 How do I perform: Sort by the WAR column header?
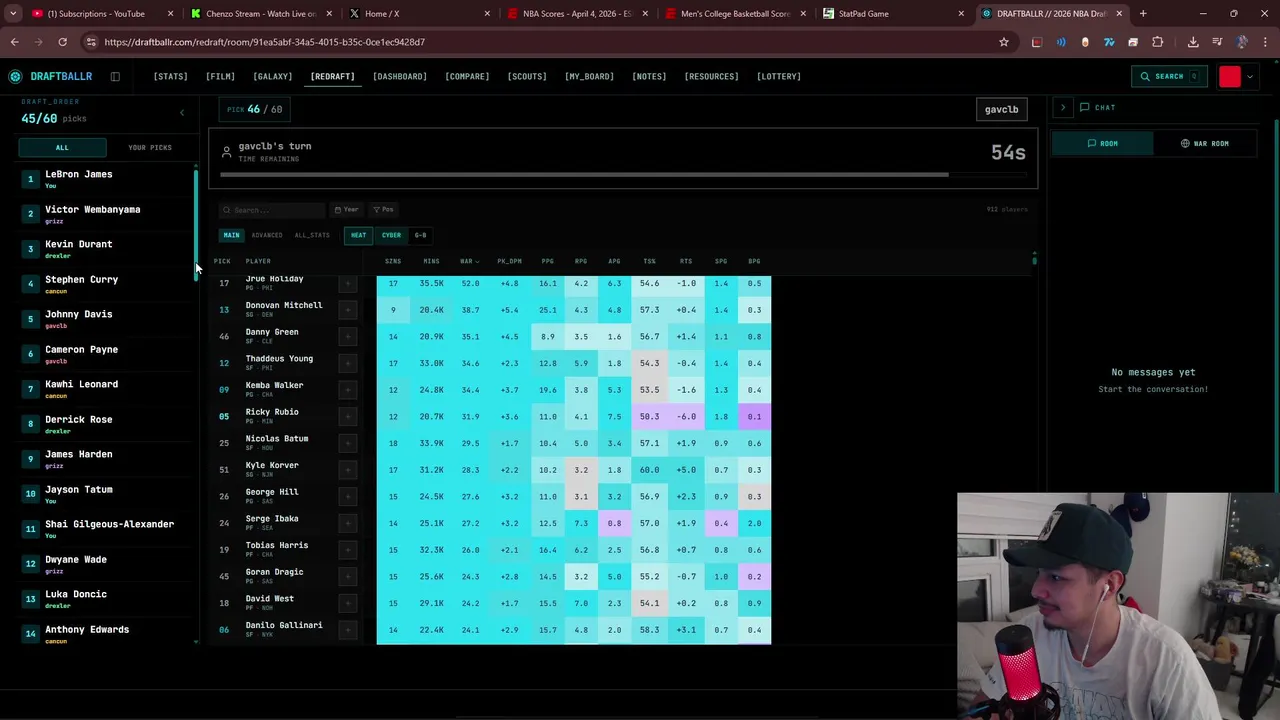(x=468, y=261)
